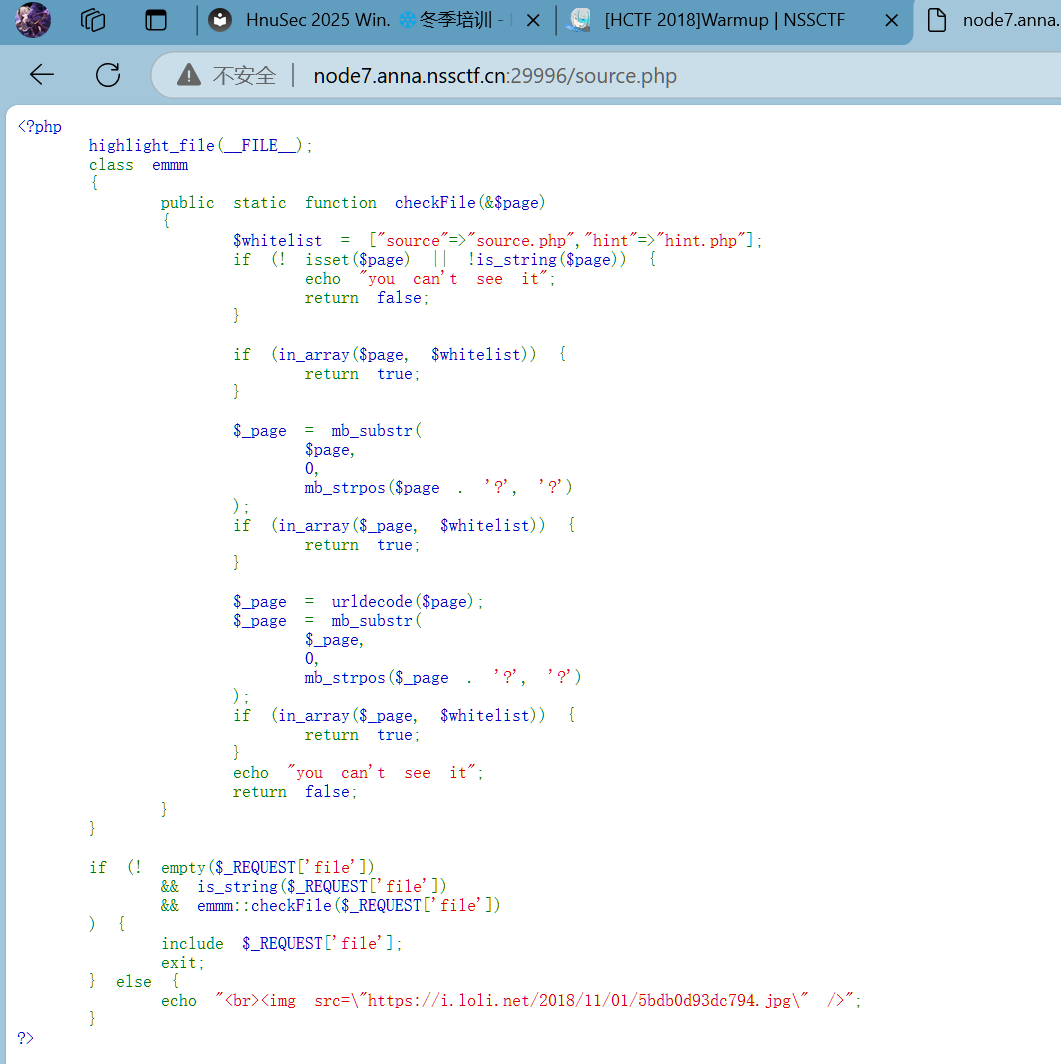This screenshot has height=1064, width=1061.
Task: Click the 不安全 security label
Action: pyautogui.click(x=244, y=76)
